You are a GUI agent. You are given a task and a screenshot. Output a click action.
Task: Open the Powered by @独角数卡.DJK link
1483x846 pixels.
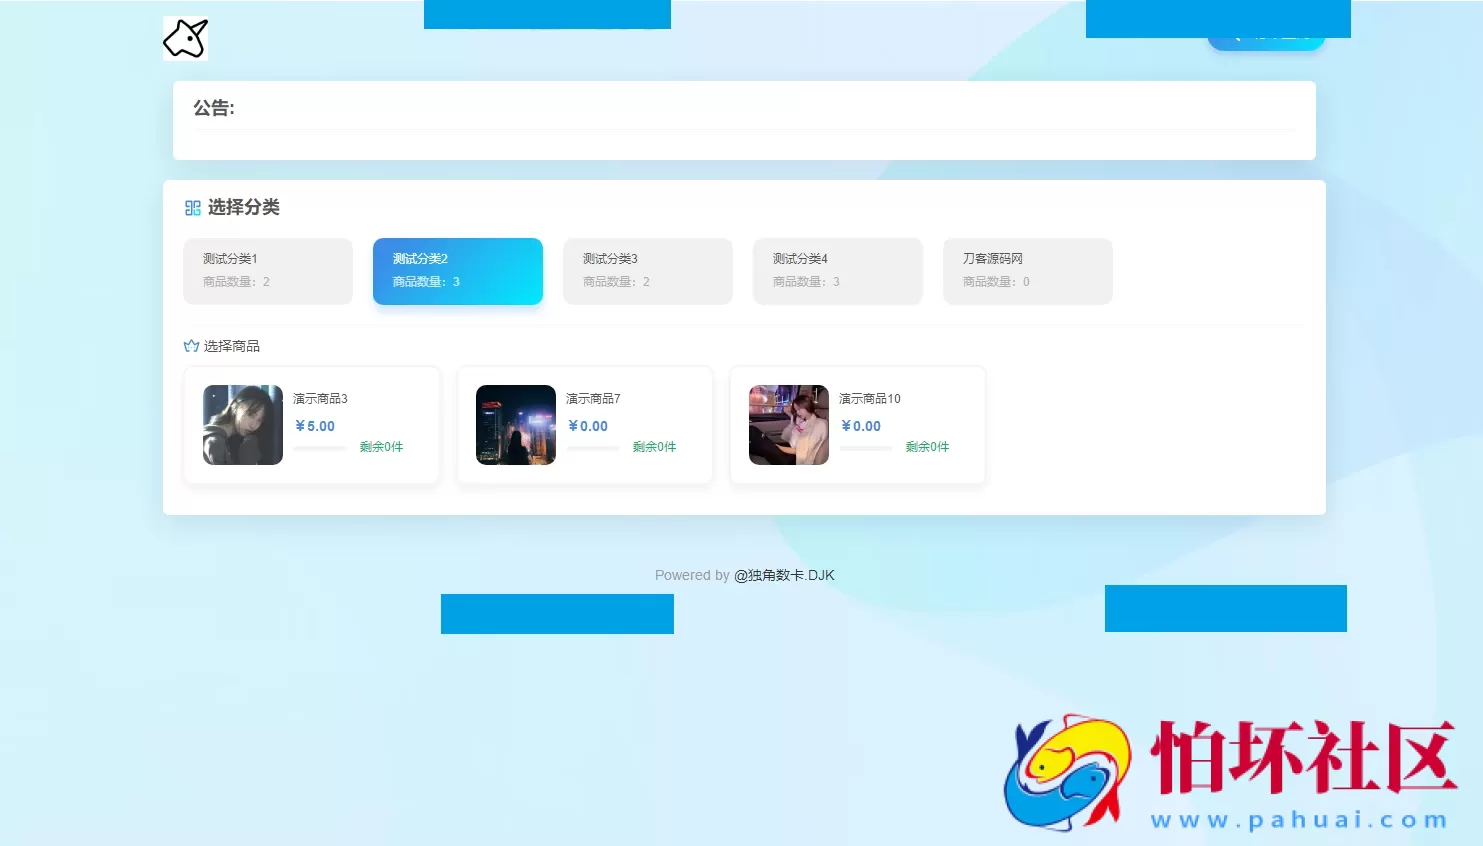[785, 575]
